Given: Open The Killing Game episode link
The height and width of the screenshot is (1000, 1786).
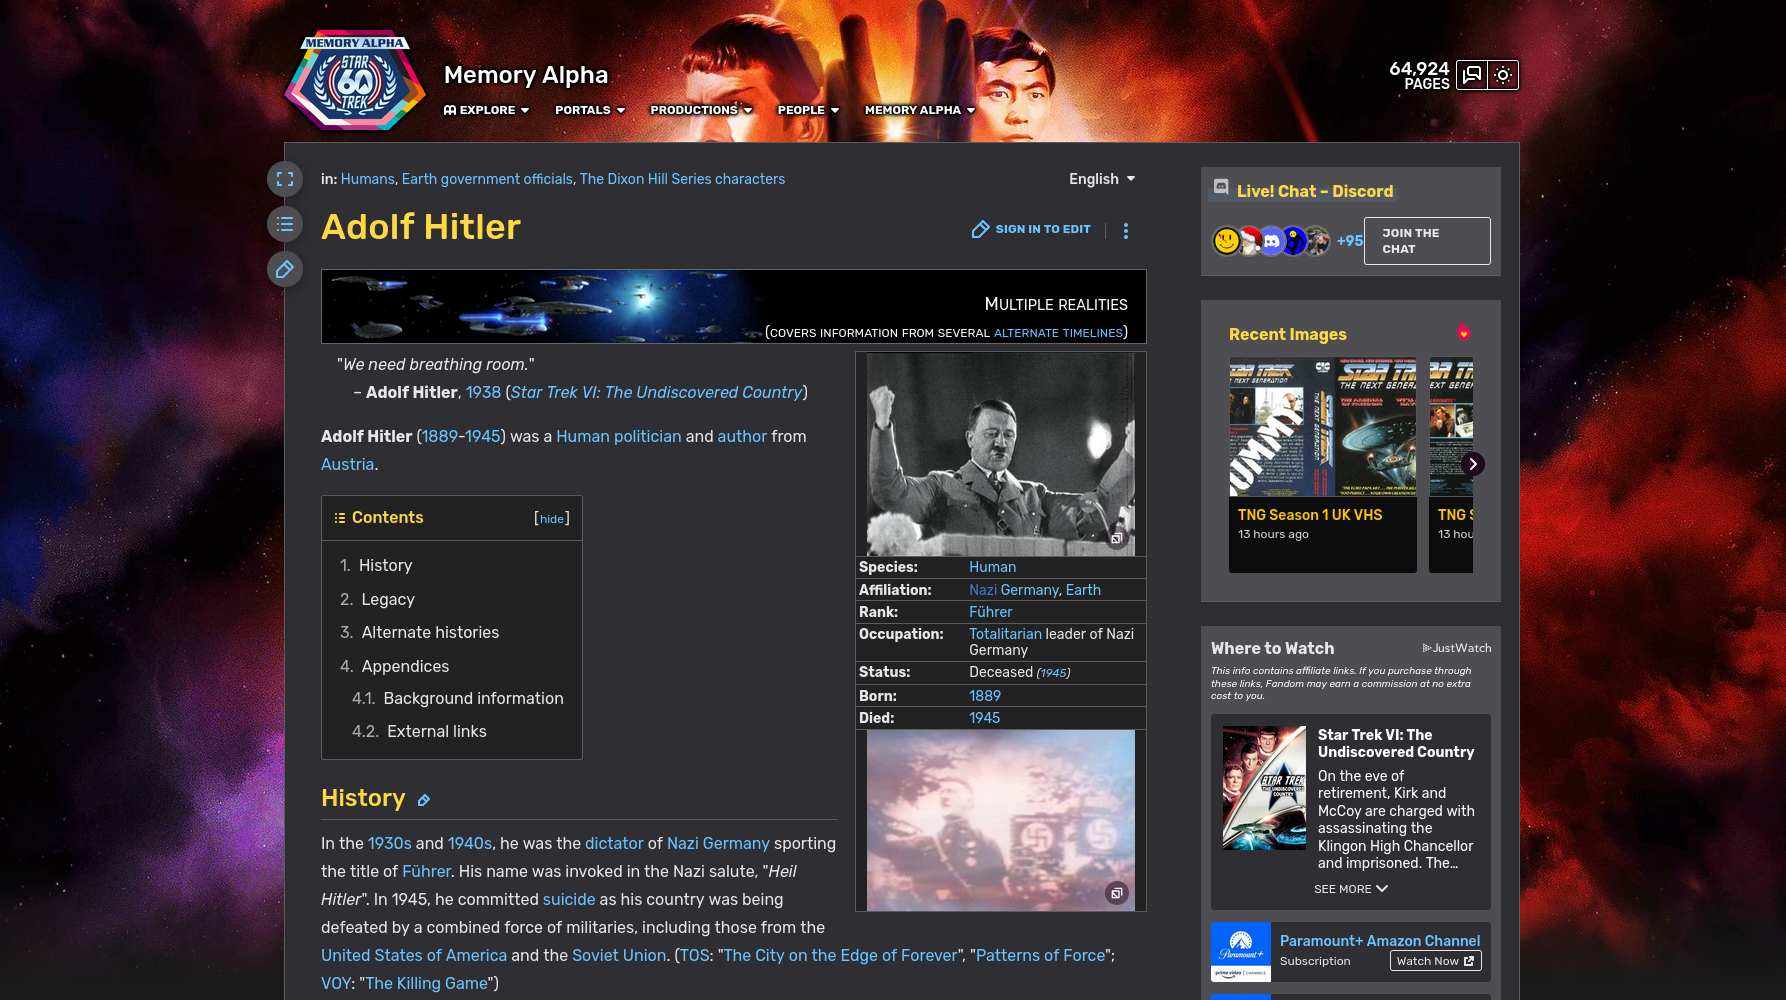Looking at the screenshot, I should [427, 984].
